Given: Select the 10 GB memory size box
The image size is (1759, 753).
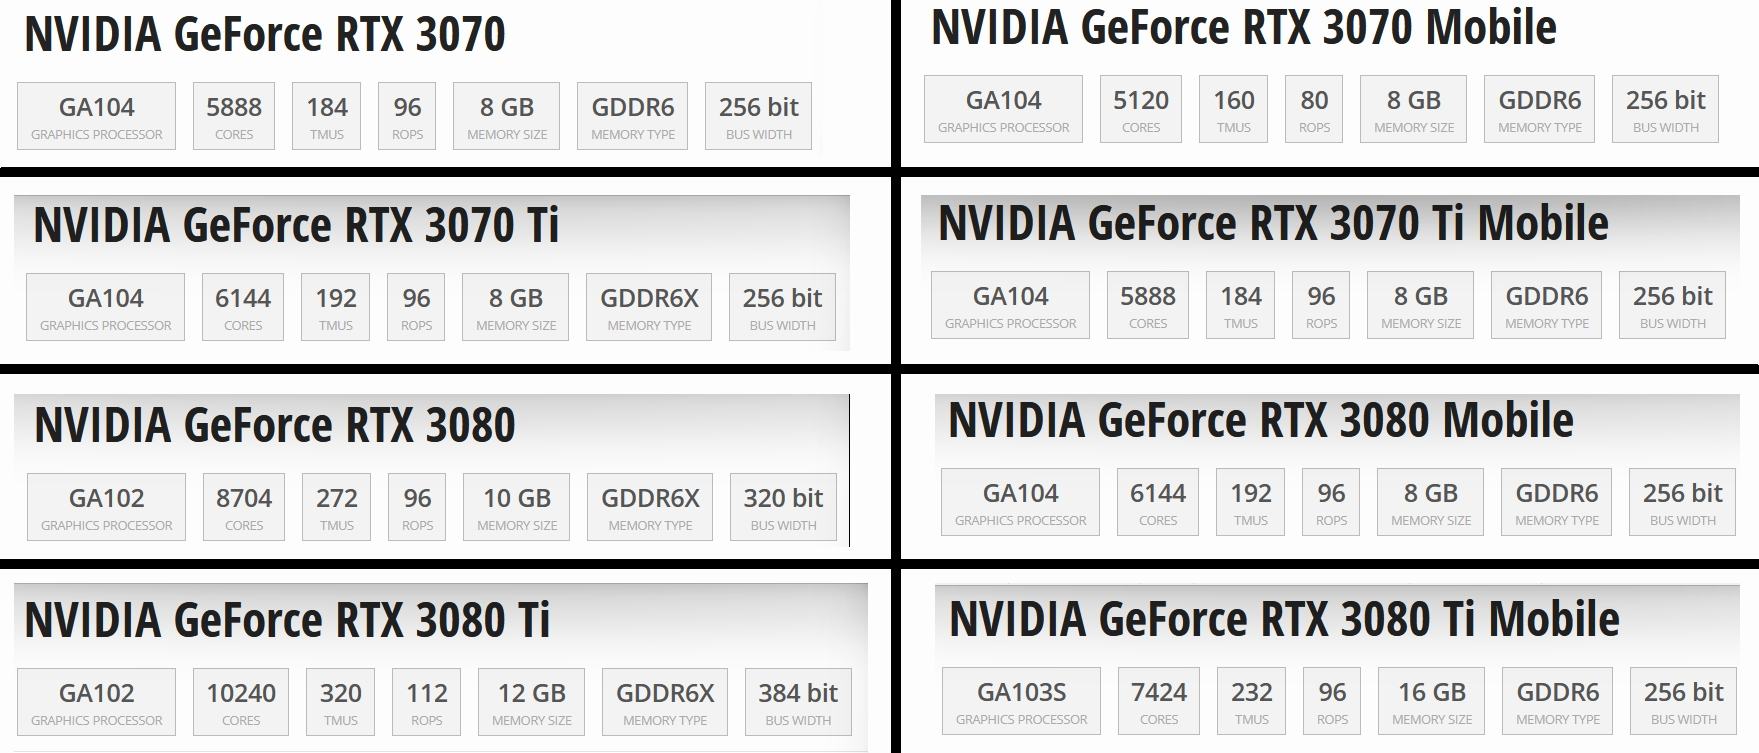Looking at the screenshot, I should point(517,507).
